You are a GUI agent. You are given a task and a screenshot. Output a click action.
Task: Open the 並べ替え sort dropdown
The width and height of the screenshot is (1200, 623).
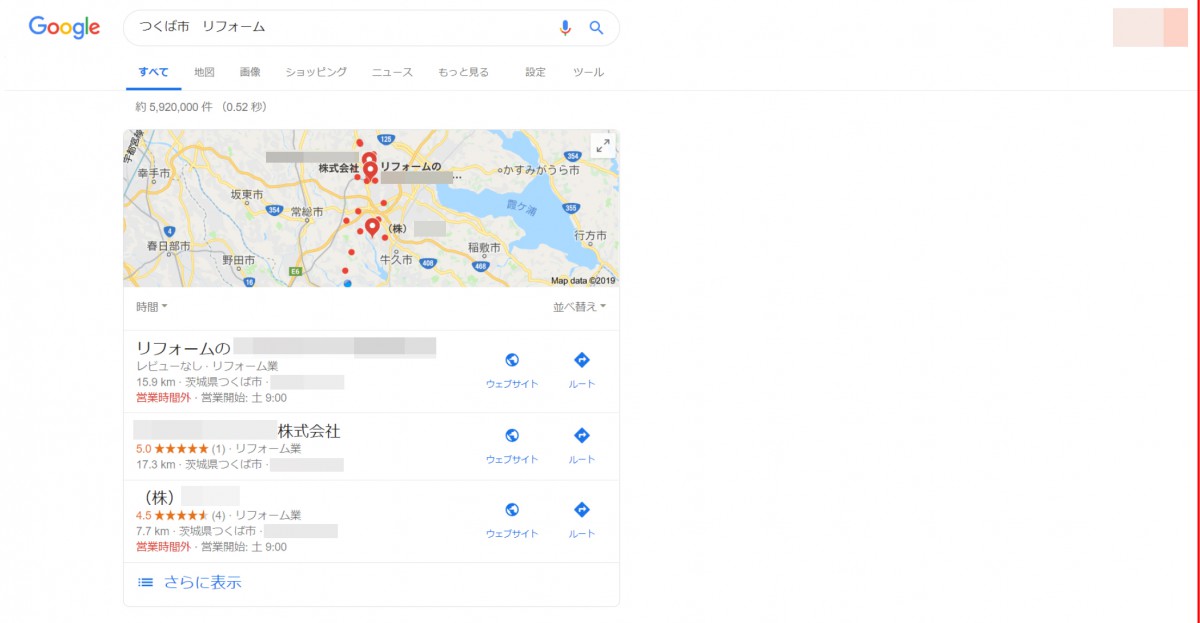tap(580, 307)
